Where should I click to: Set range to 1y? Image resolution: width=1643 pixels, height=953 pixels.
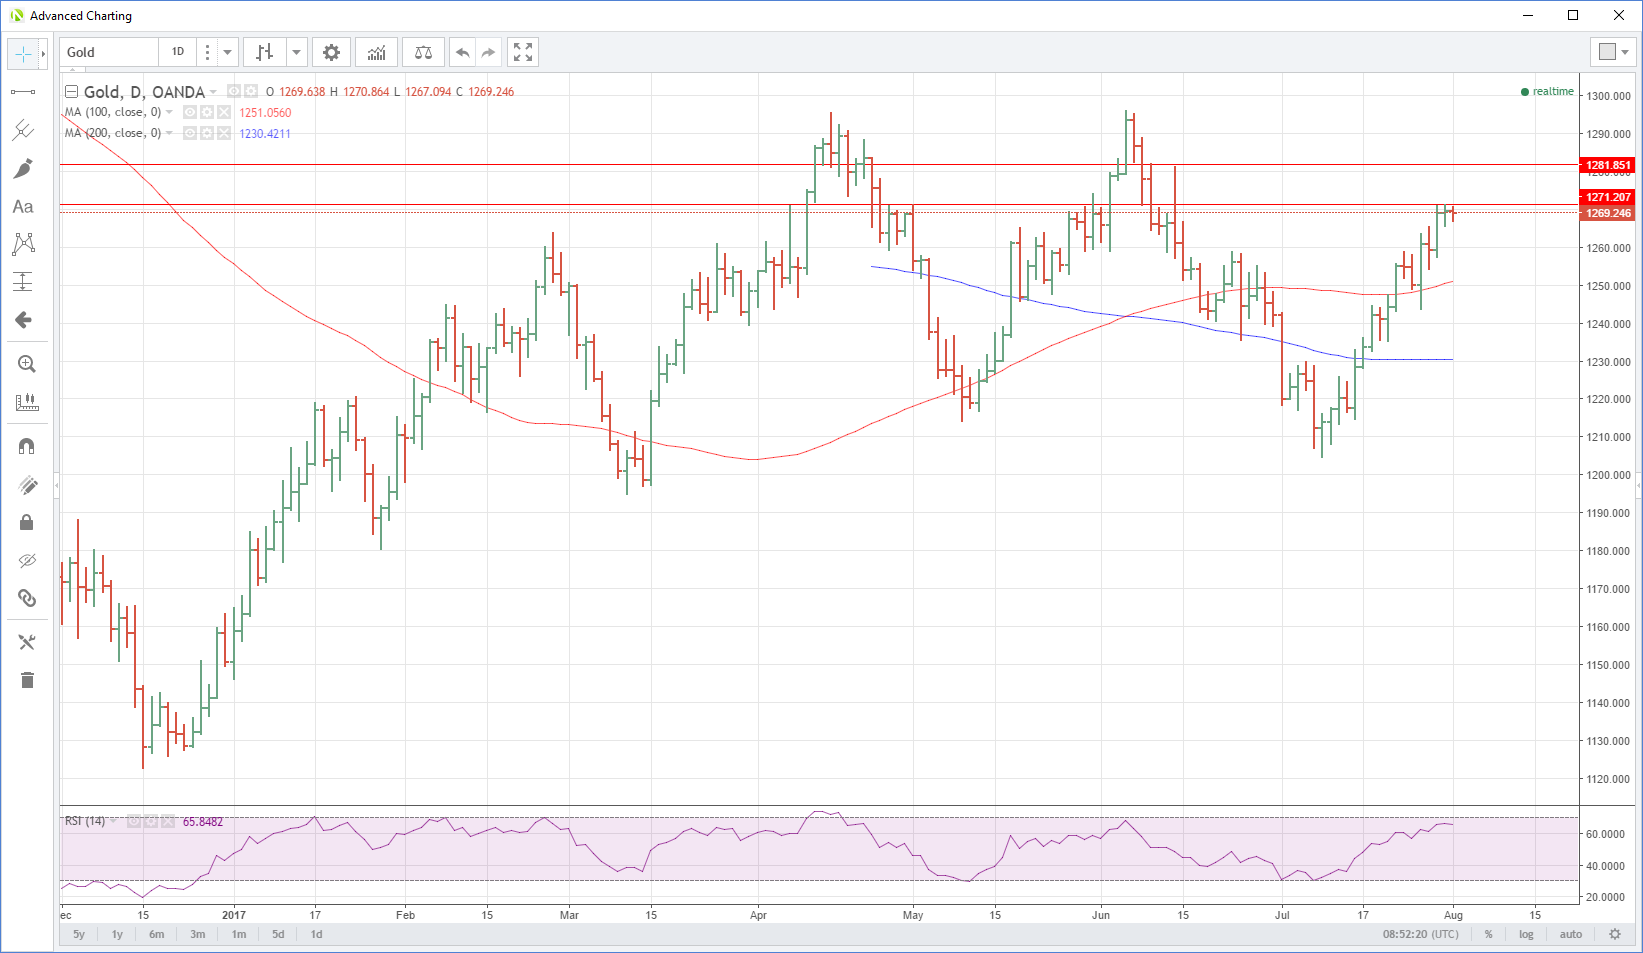[x=117, y=934]
